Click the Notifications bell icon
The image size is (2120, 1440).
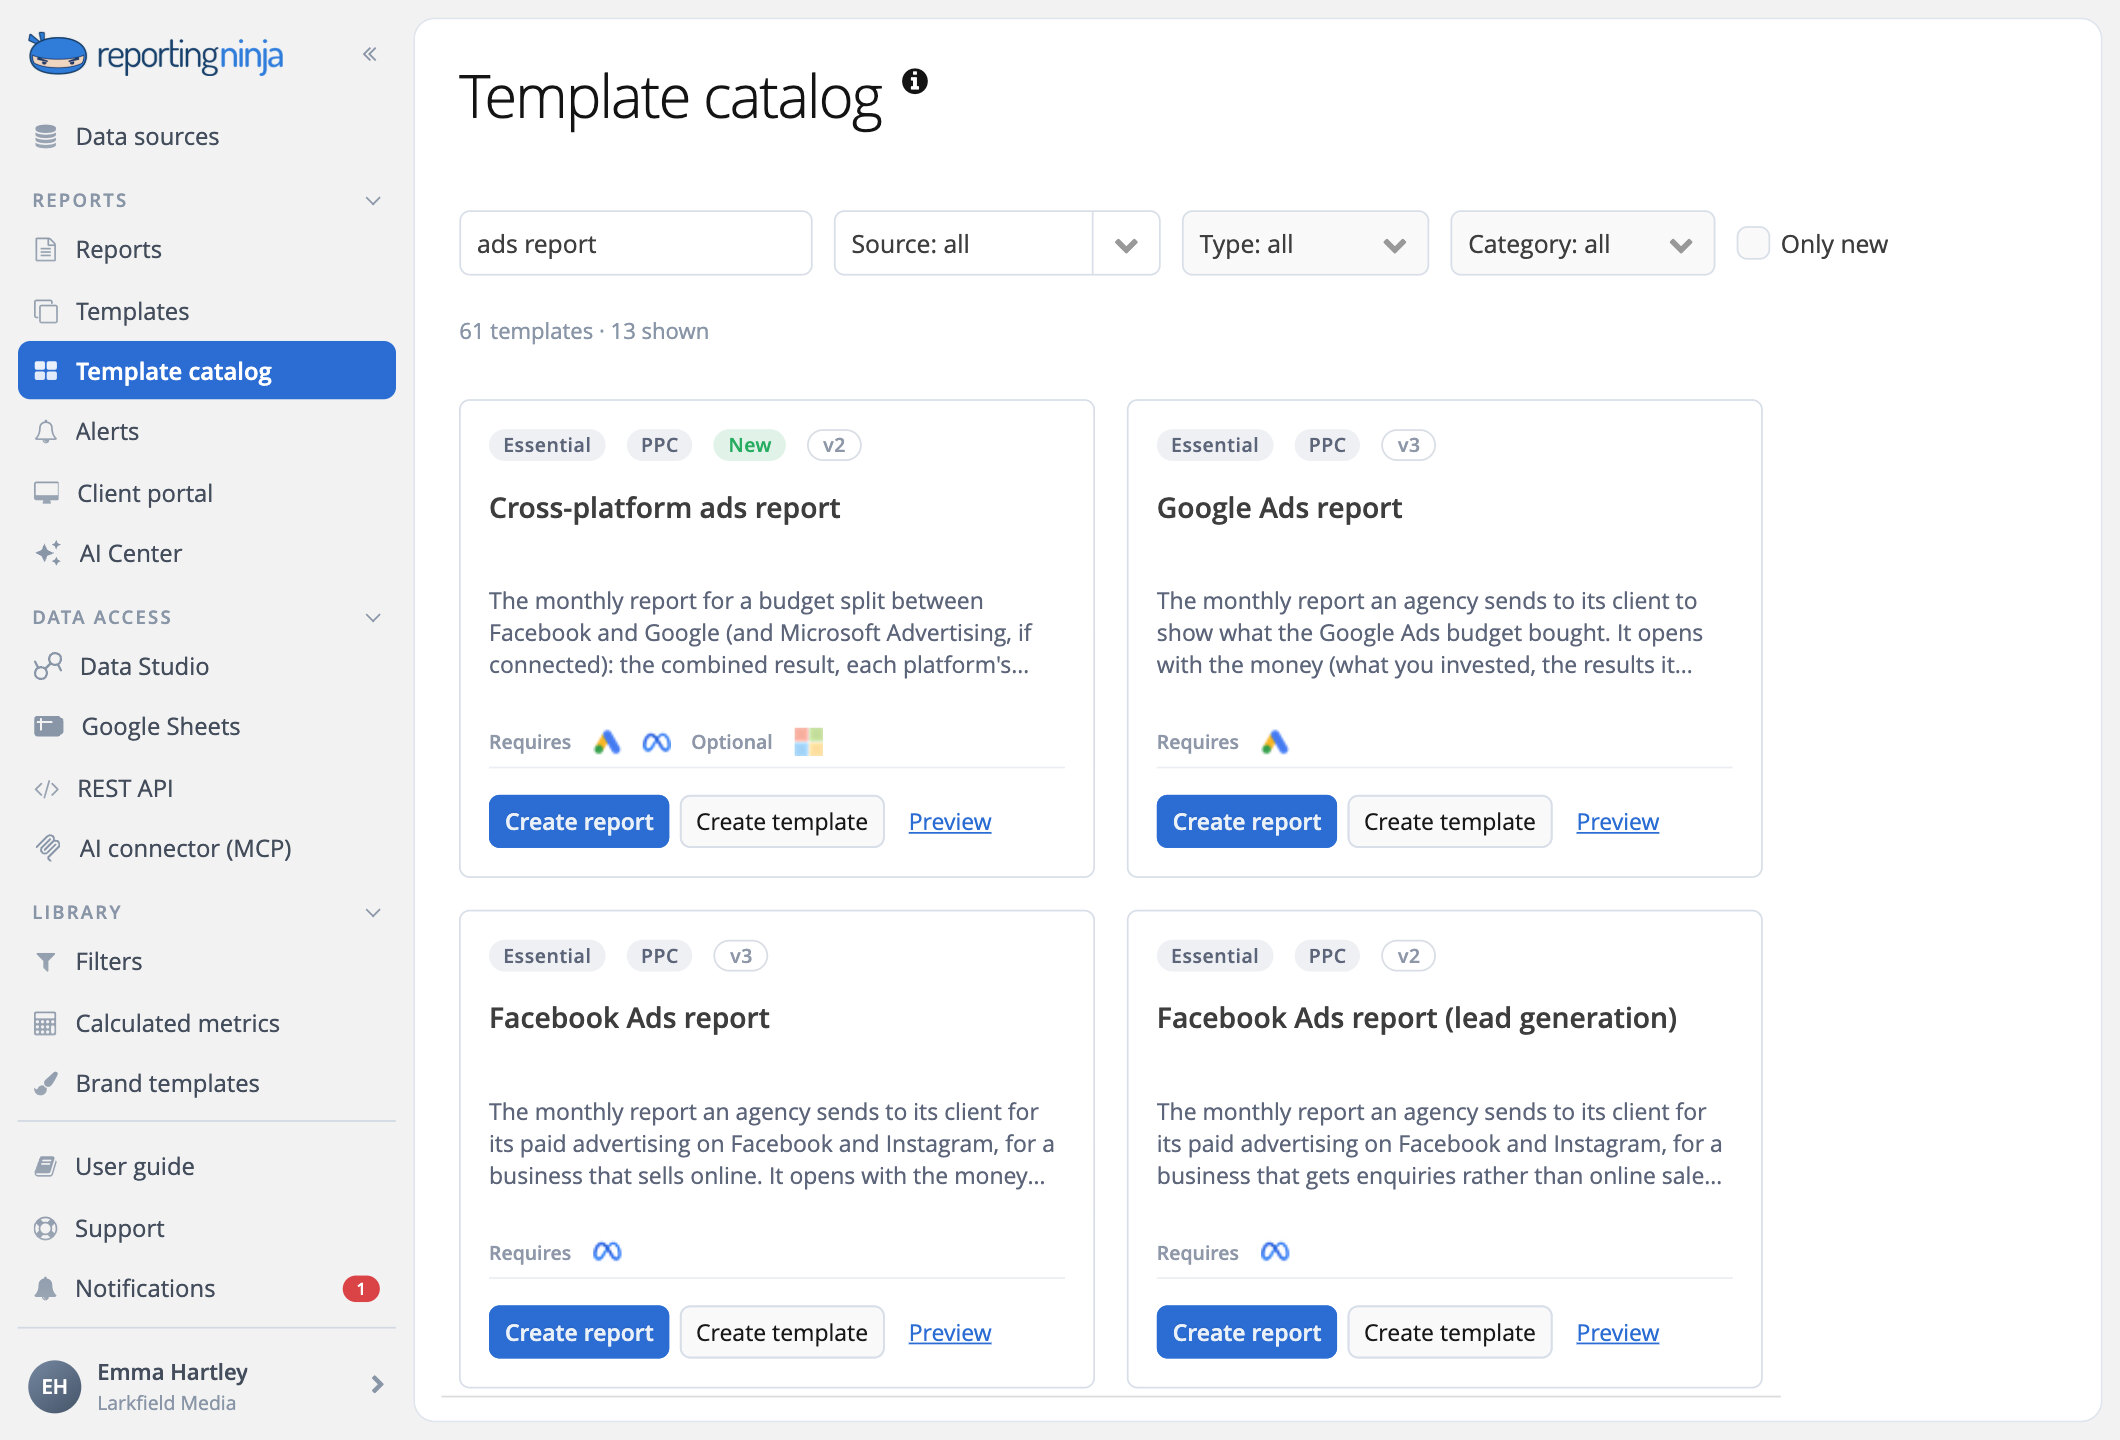point(46,1288)
